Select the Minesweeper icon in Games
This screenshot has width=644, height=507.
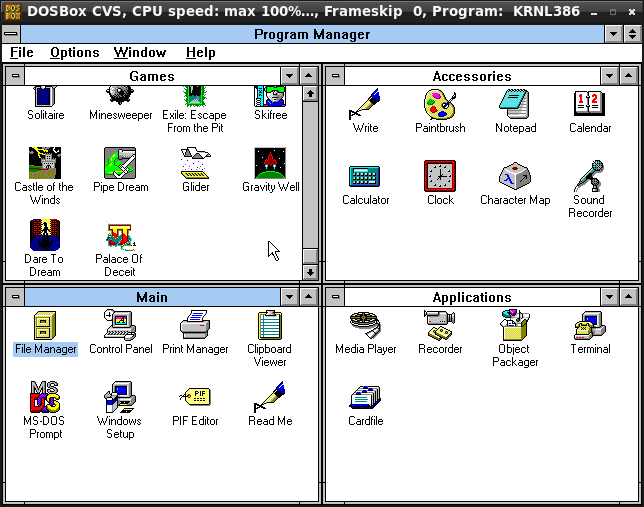click(x=120, y=95)
